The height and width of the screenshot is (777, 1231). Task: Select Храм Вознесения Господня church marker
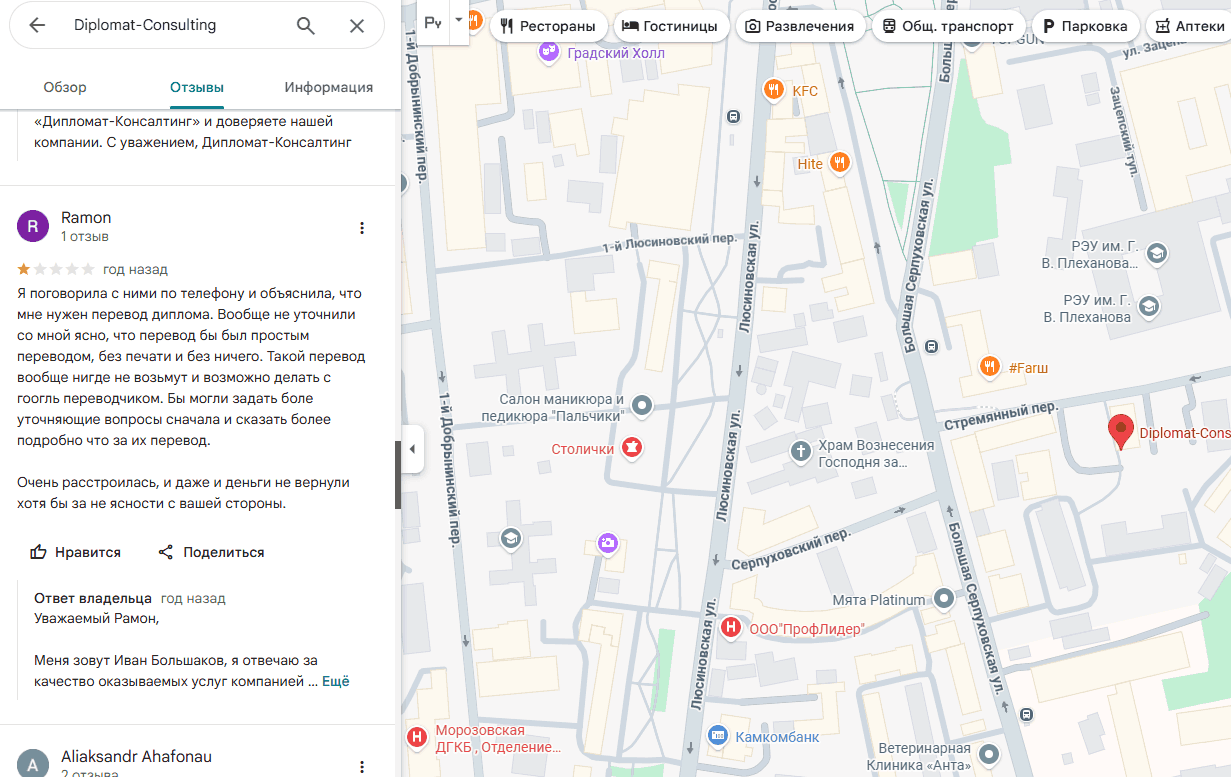[x=800, y=451]
